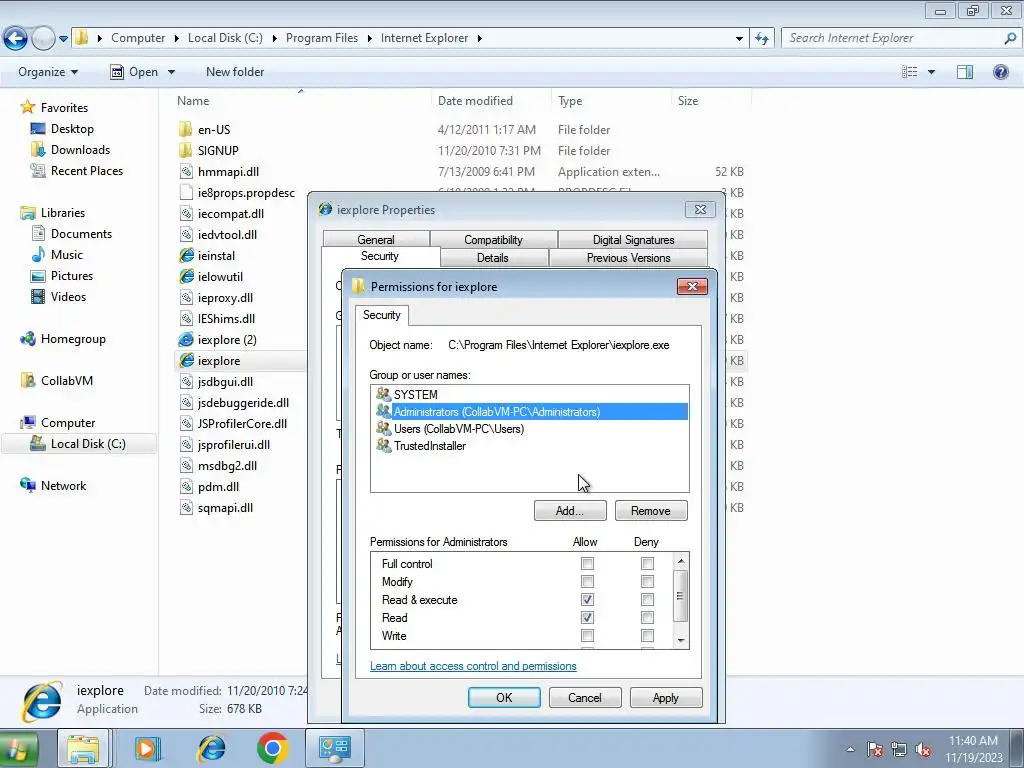
Task: Select the ielowutil application icon
Action: pyautogui.click(x=186, y=276)
